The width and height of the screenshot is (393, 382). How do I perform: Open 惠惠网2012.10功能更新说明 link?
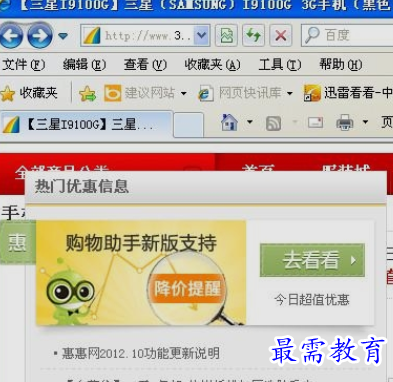[140, 353]
